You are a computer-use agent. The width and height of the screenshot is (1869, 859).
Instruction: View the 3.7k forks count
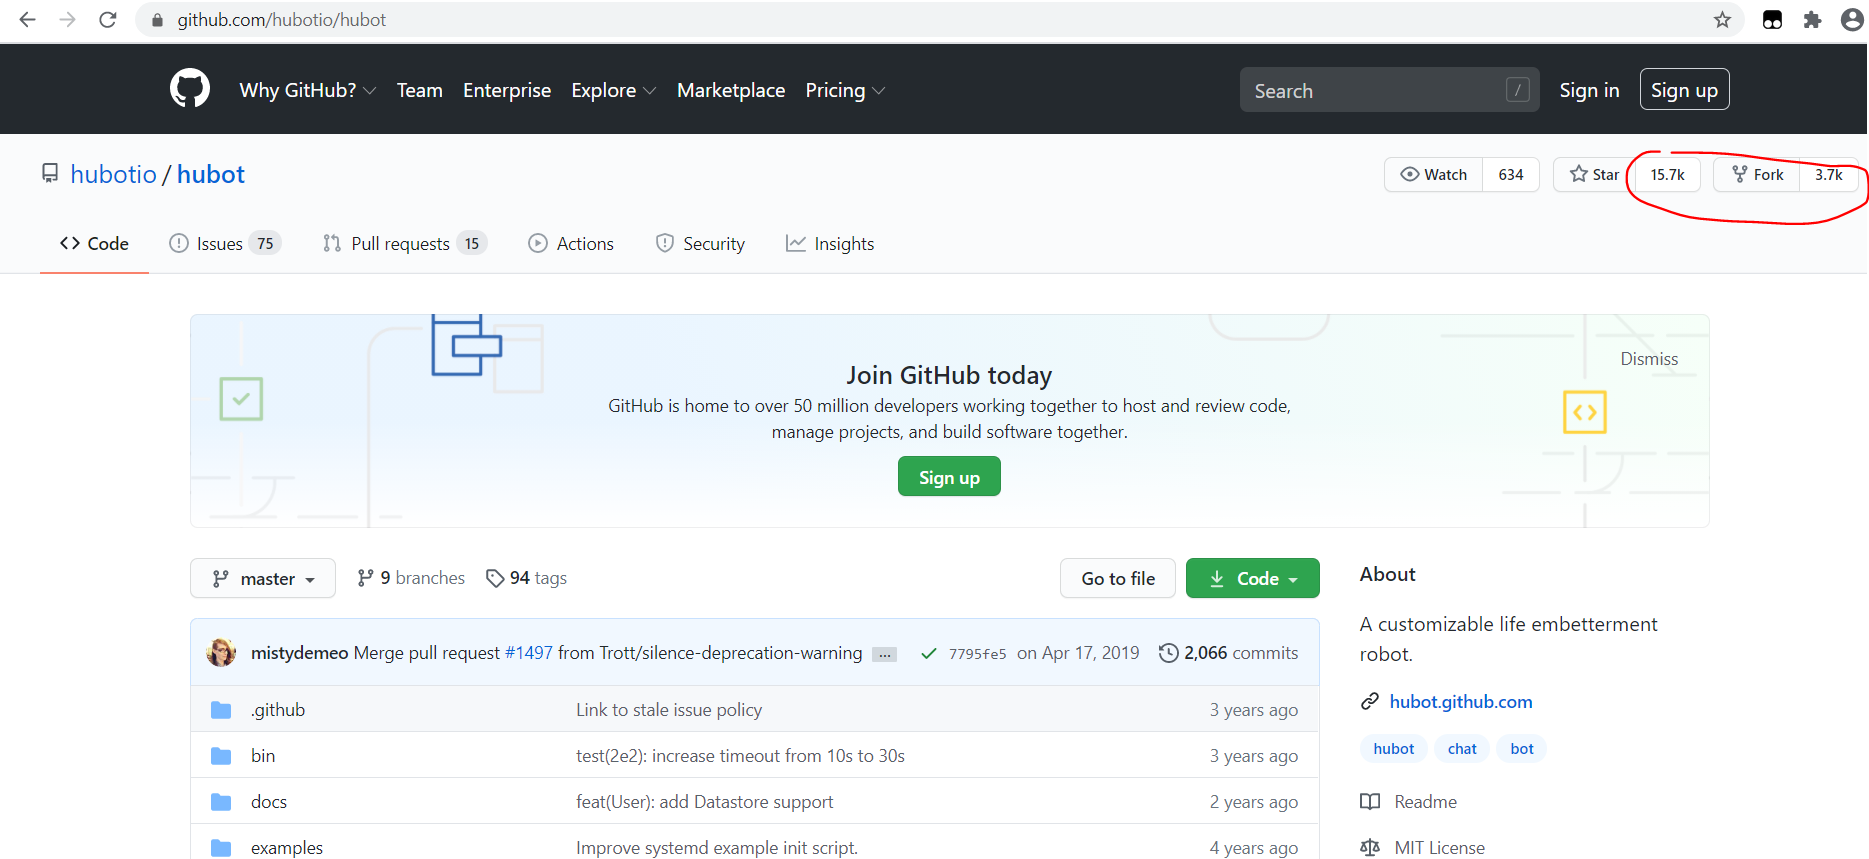pos(1829,174)
